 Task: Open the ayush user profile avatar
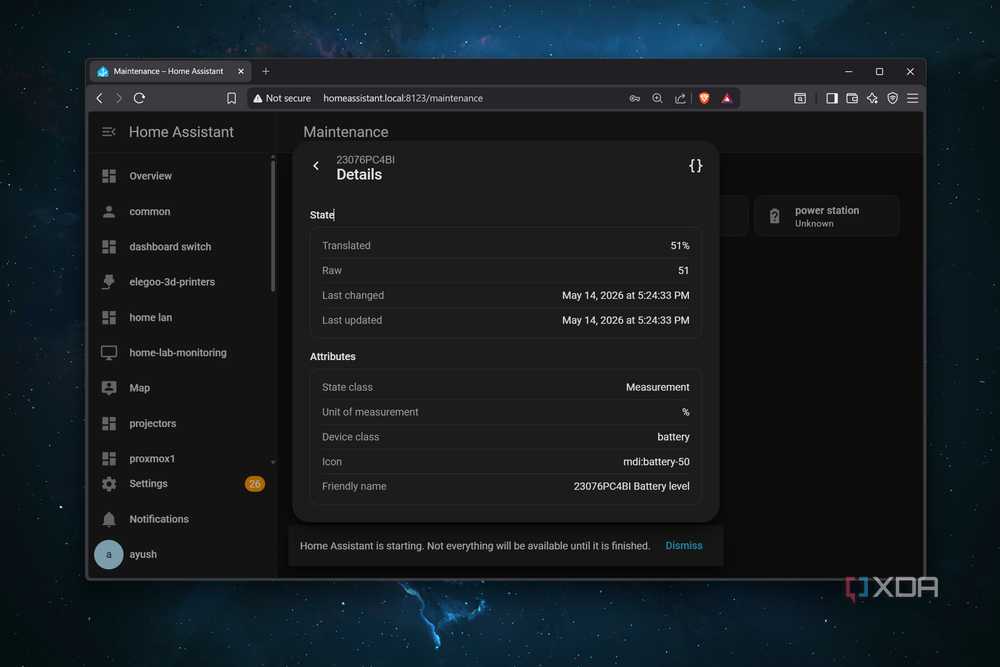click(x=108, y=554)
